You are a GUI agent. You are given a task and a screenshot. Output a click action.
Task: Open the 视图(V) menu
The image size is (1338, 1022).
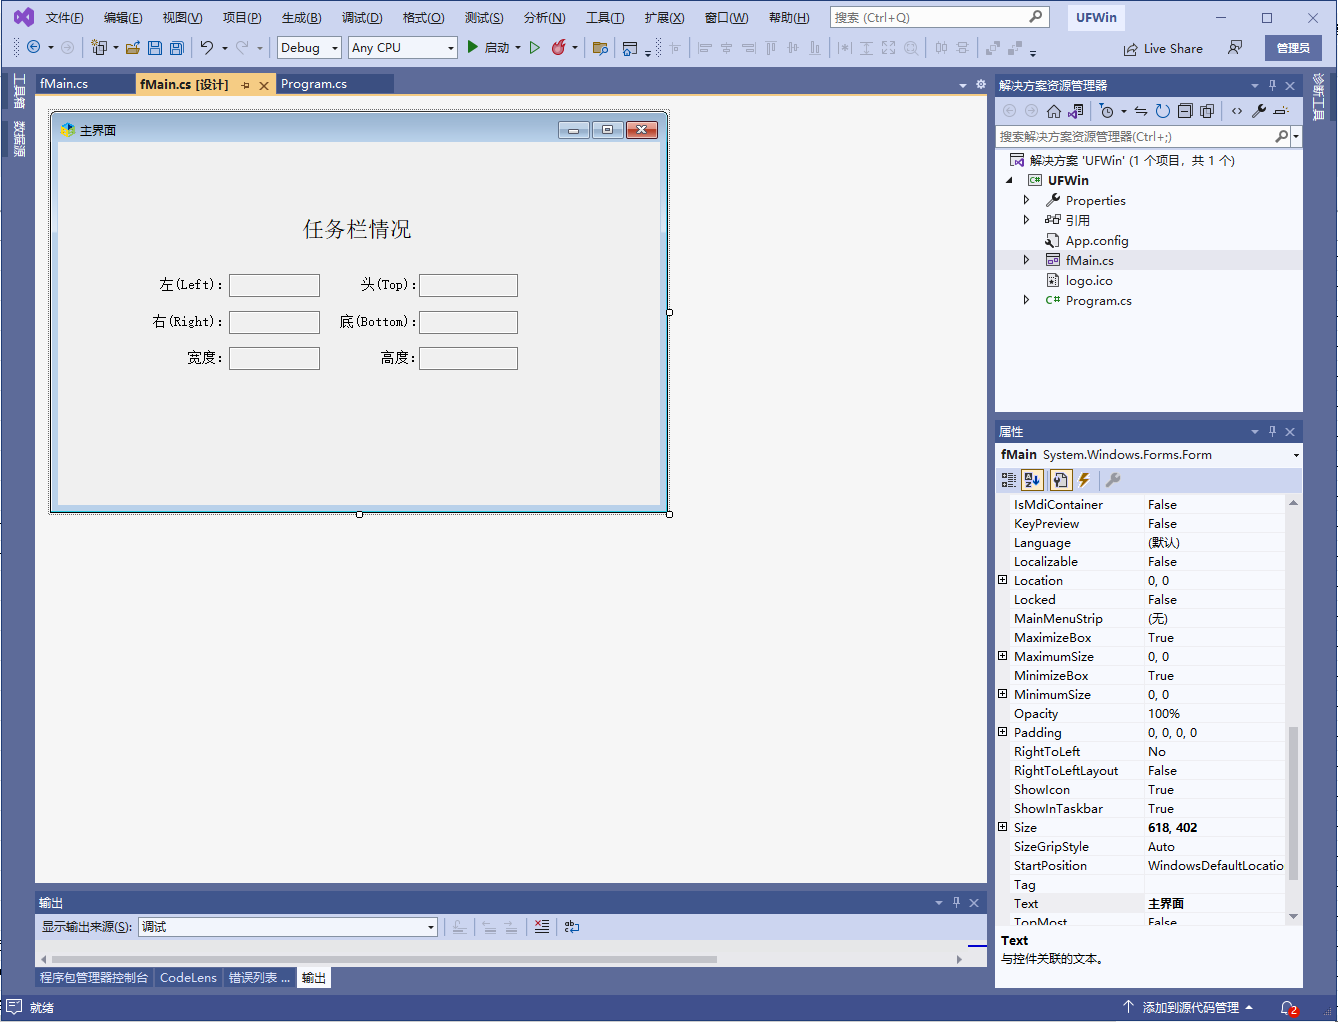pyautogui.click(x=182, y=17)
